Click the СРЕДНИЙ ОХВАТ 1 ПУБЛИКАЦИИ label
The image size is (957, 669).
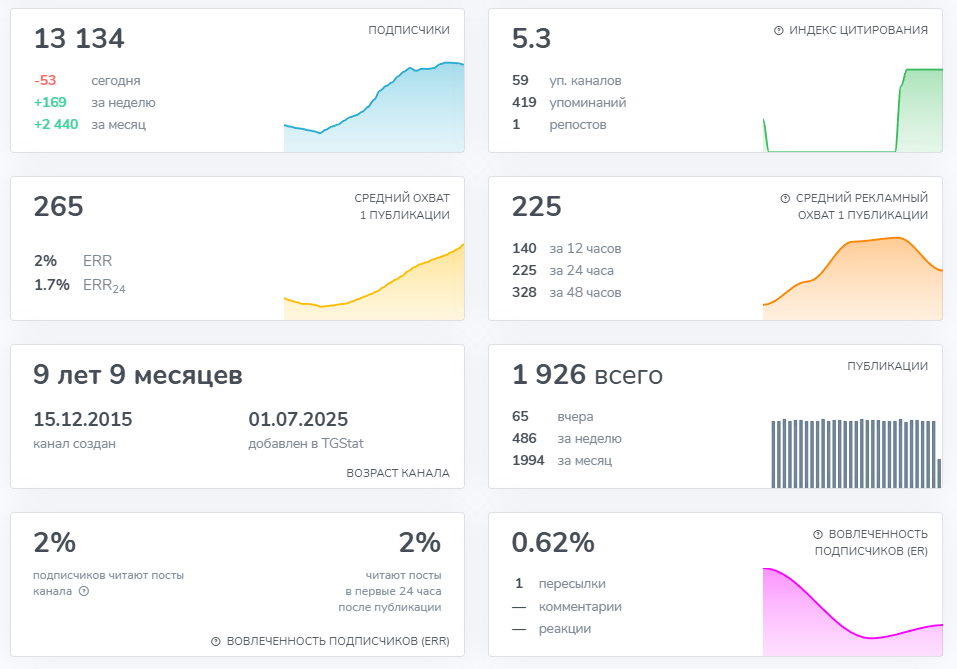coord(402,206)
